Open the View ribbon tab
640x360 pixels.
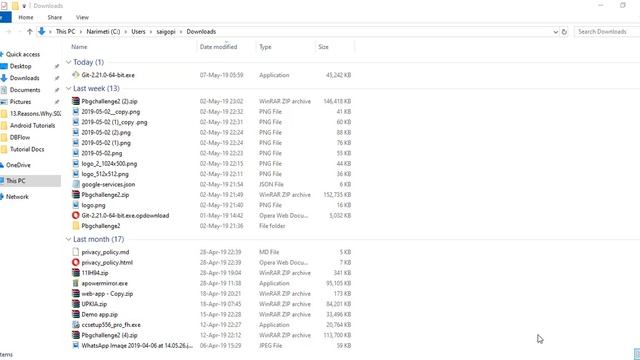click(82, 18)
